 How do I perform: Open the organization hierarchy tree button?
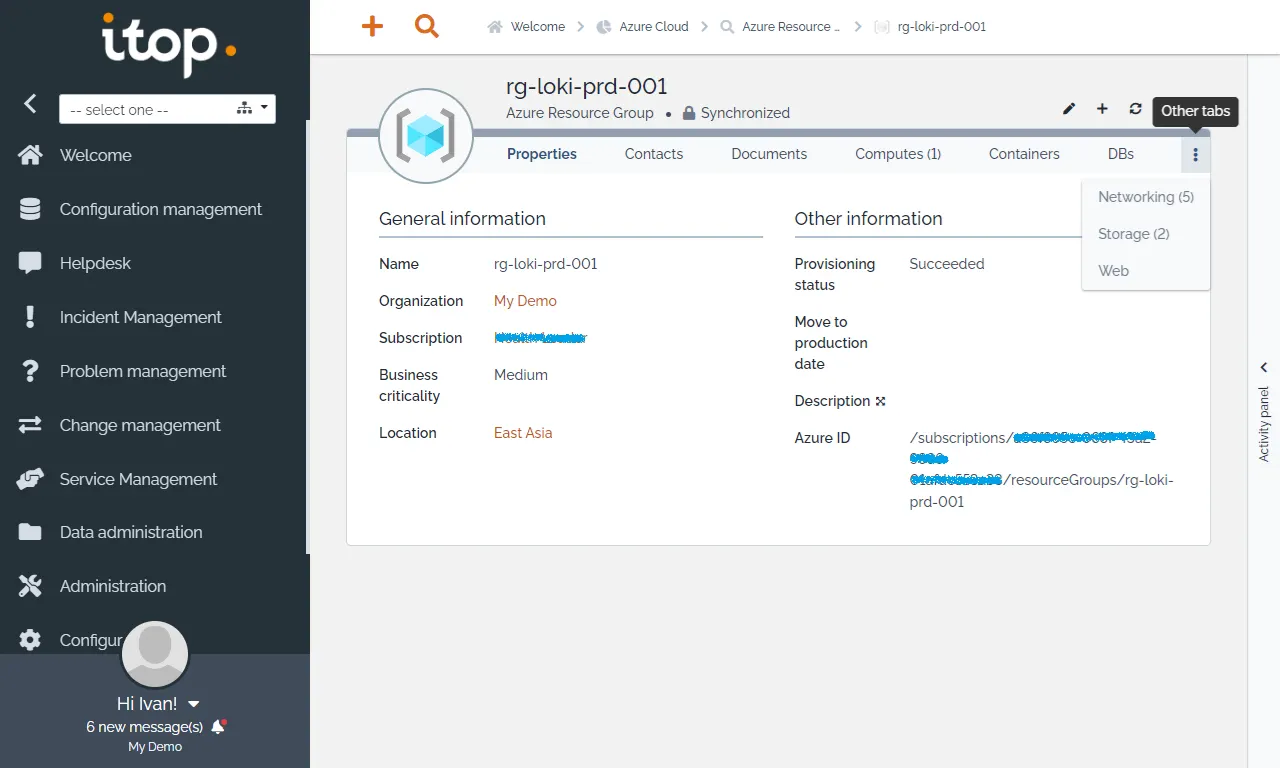click(x=244, y=109)
